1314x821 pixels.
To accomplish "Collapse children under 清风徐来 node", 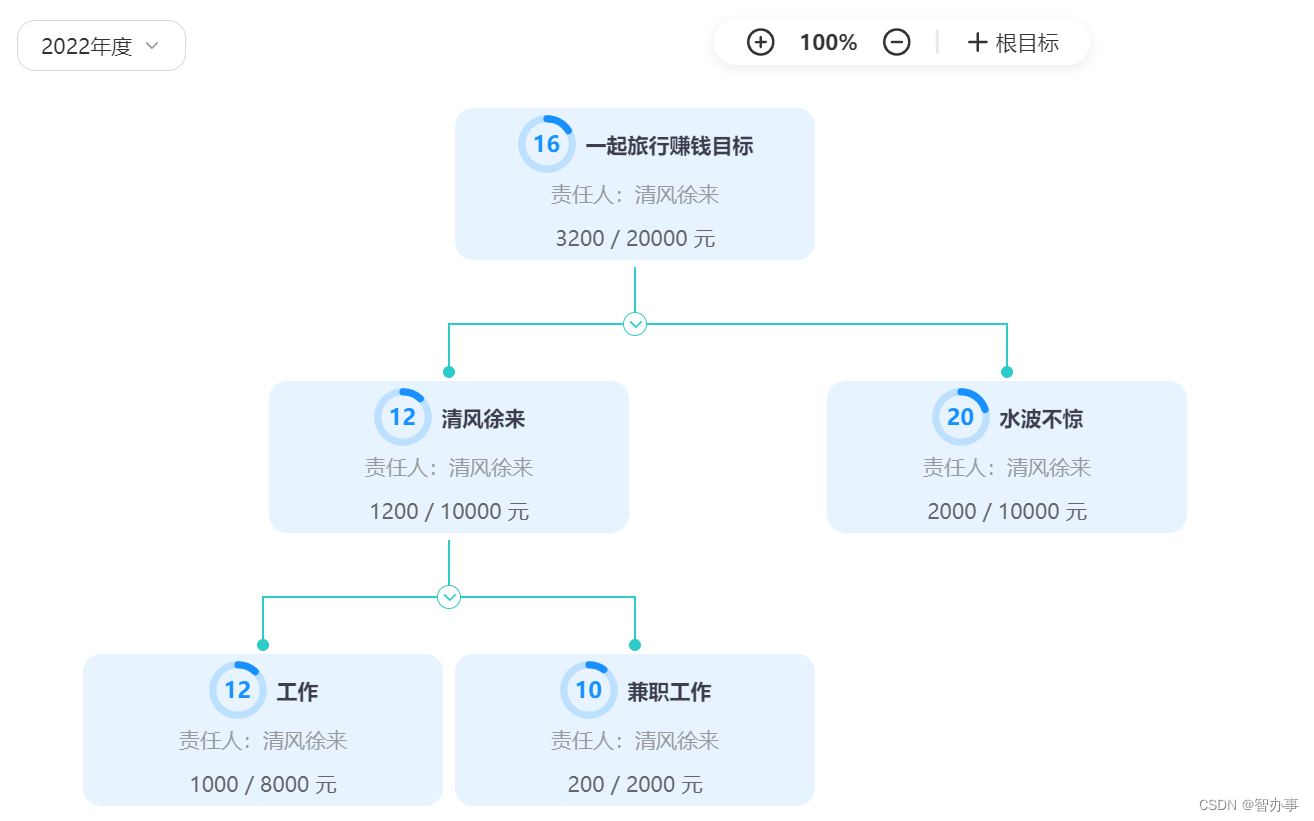I will tap(449, 597).
